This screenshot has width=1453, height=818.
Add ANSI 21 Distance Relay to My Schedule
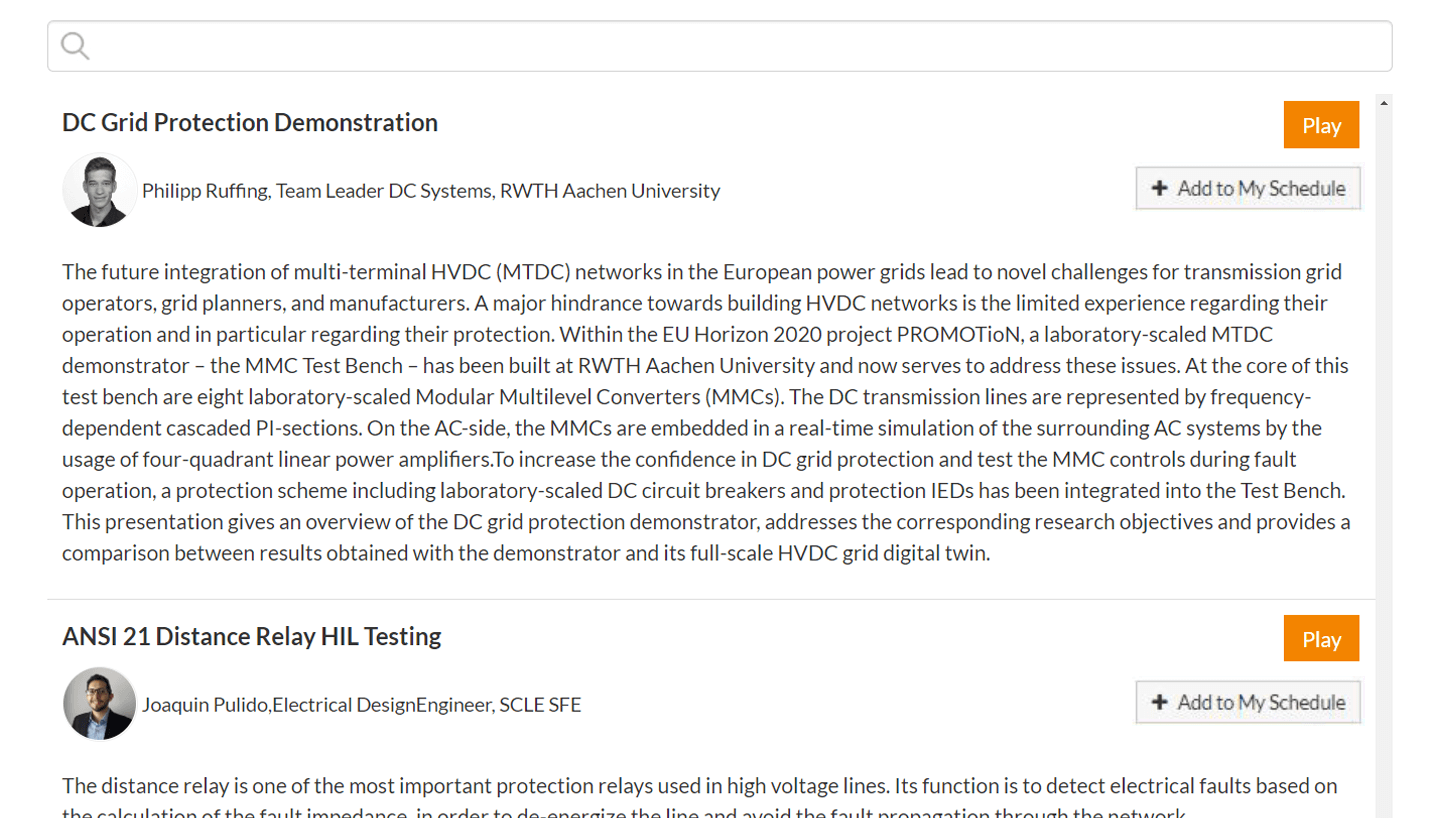coord(1248,702)
